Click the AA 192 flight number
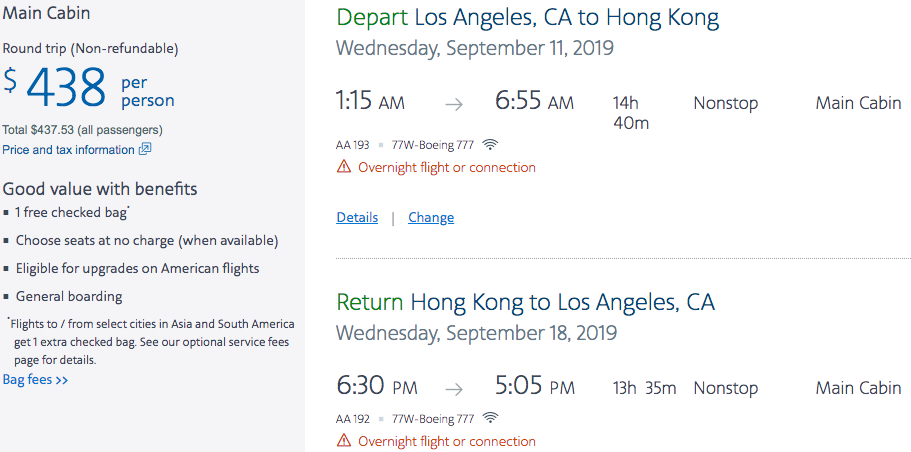The height and width of the screenshot is (452, 911). click(x=353, y=418)
